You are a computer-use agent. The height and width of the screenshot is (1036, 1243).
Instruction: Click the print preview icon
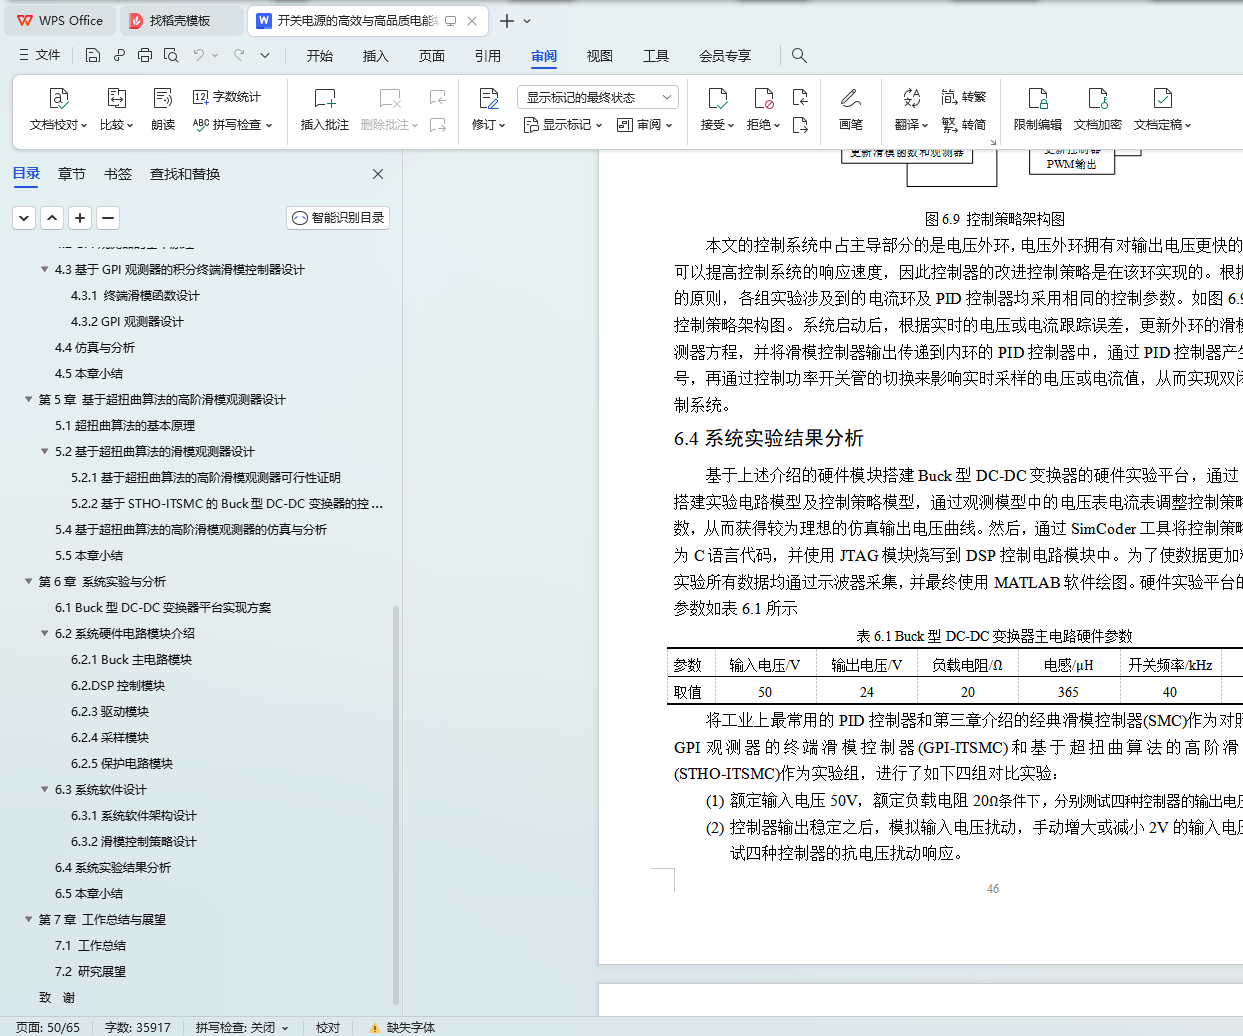(x=171, y=55)
